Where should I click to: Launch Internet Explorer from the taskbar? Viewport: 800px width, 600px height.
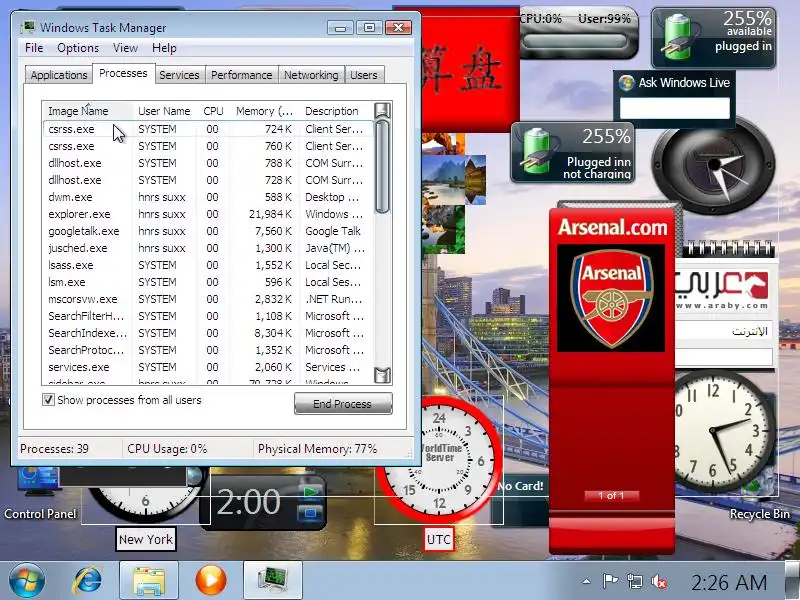[x=87, y=581]
